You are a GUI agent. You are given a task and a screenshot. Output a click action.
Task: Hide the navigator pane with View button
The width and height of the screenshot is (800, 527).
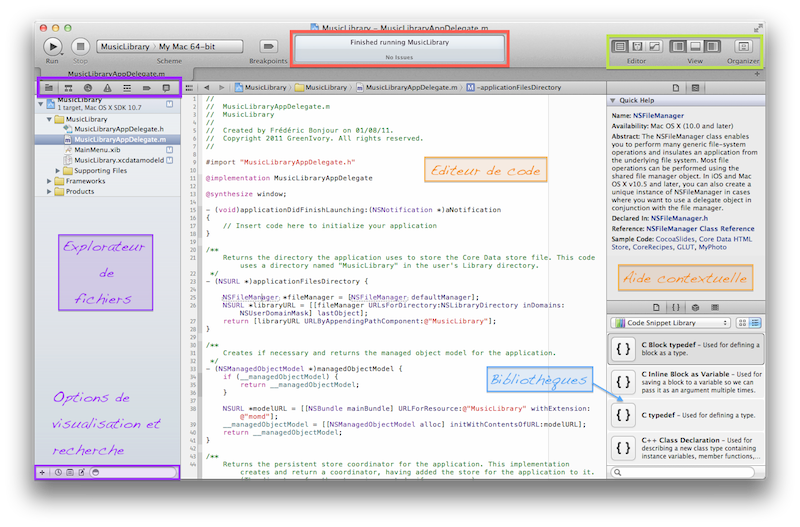(678, 46)
